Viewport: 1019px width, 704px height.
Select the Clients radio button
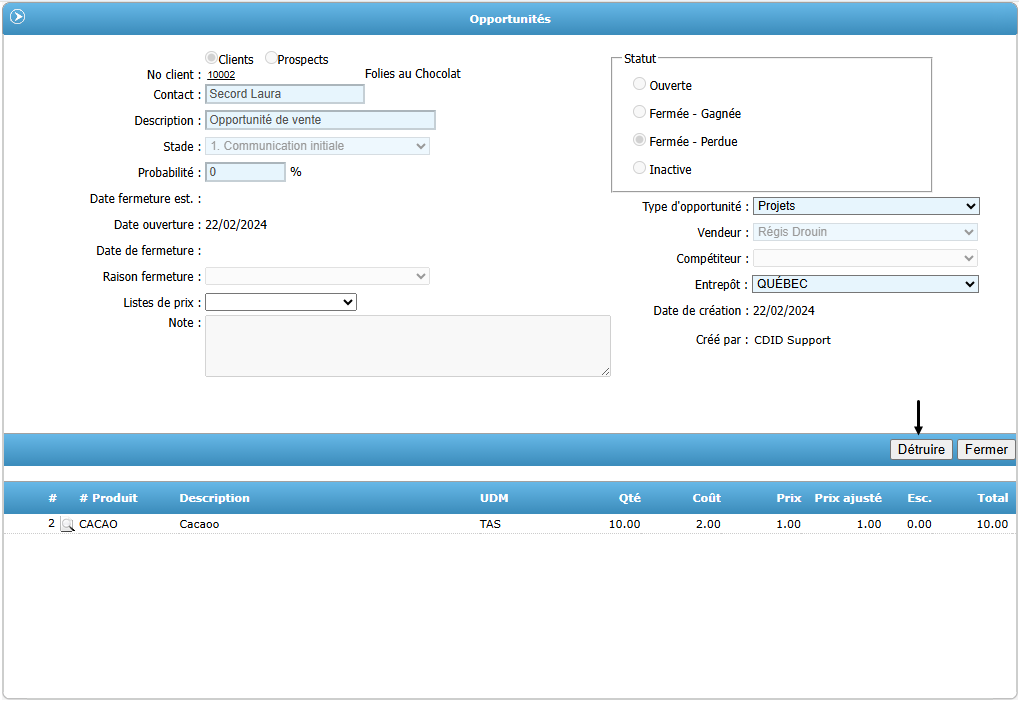click(211, 59)
